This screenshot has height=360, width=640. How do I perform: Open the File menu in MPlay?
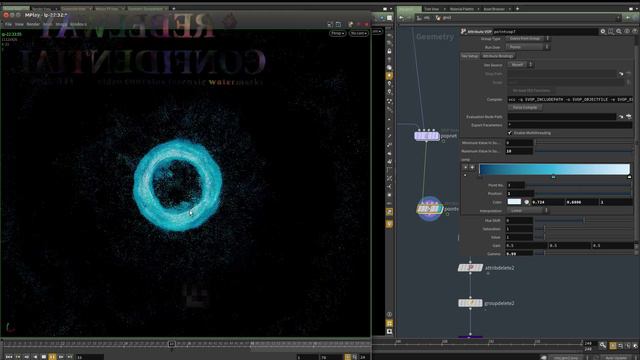click(8, 24)
